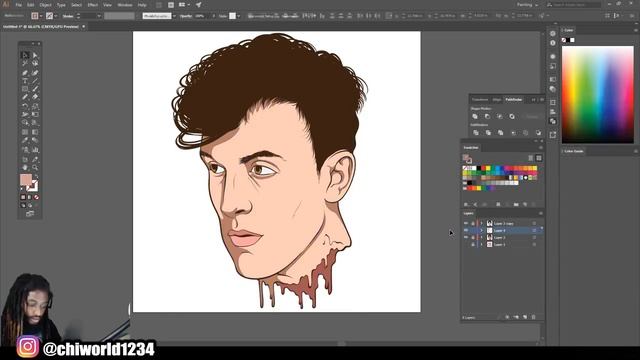Open the Effect menu

point(93,5)
